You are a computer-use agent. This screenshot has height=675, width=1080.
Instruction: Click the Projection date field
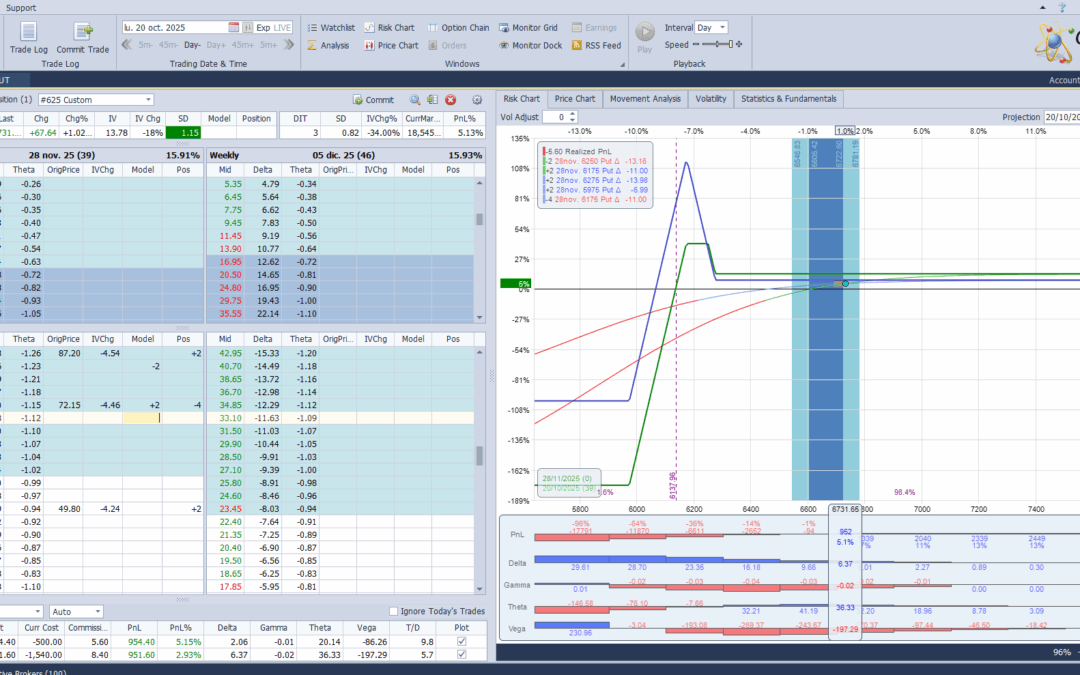[1061, 117]
